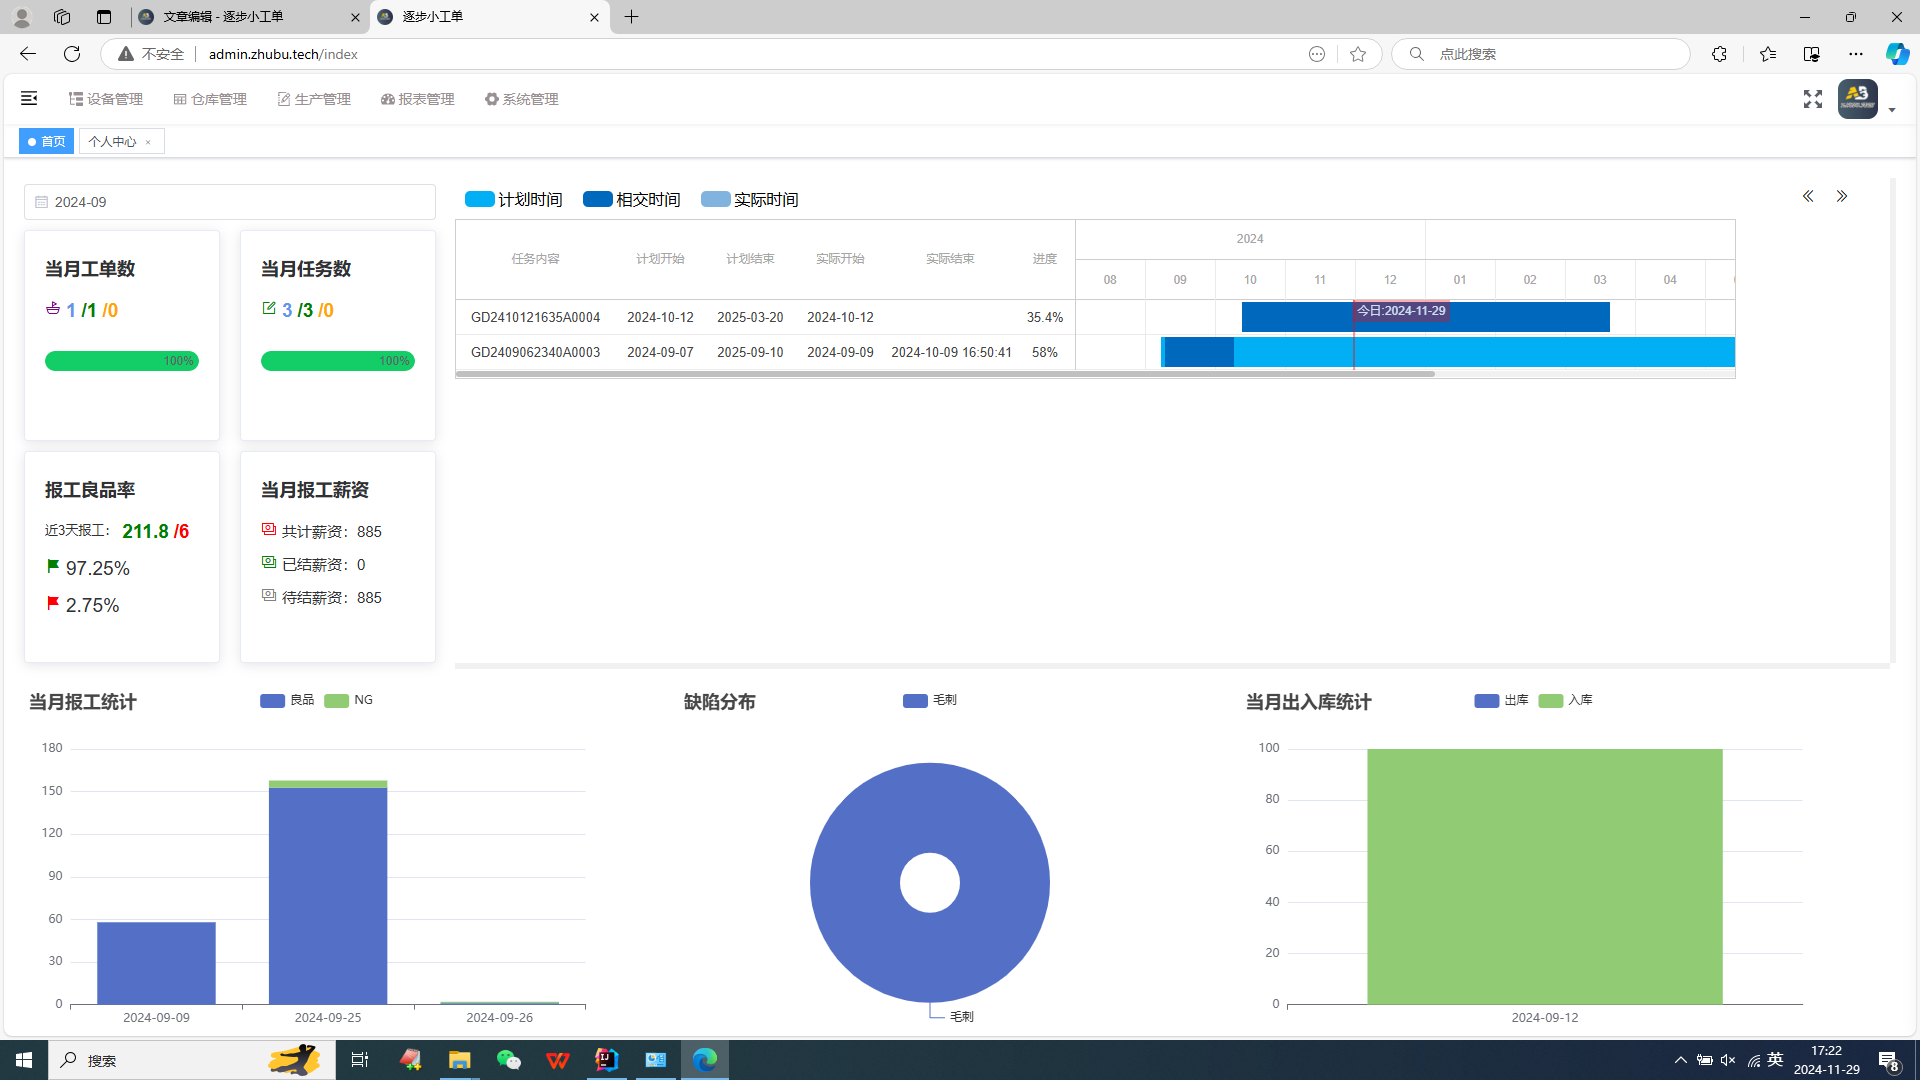Click the 计划时间 legend color swatch

click(x=480, y=199)
